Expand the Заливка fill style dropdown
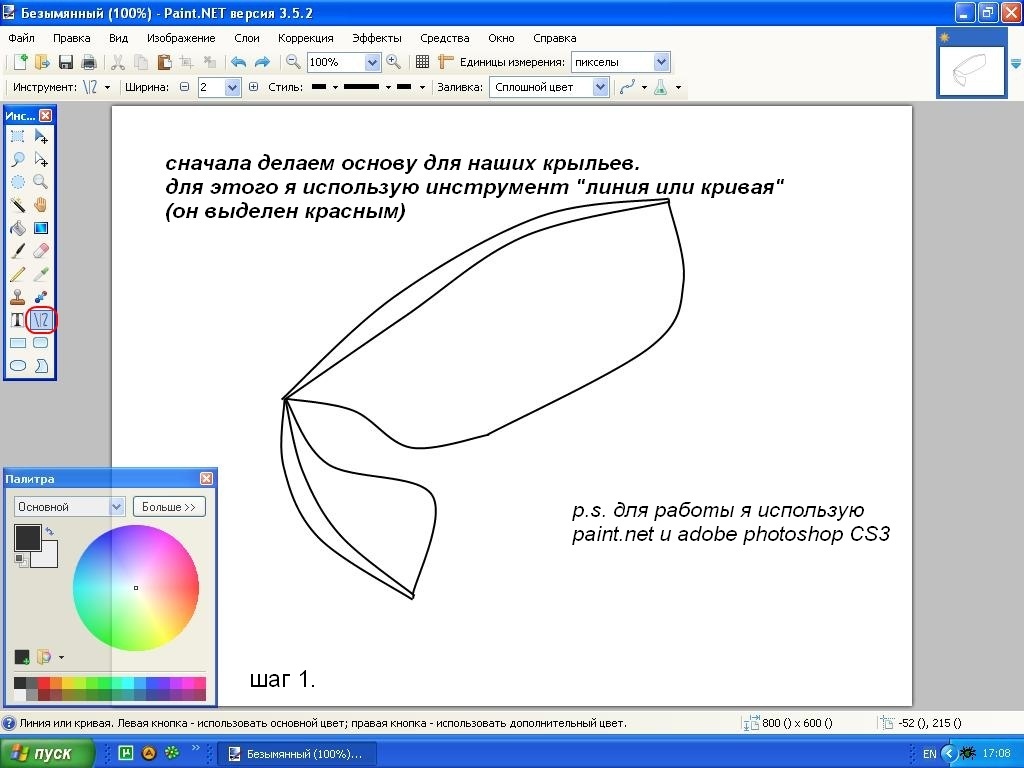 click(600, 87)
